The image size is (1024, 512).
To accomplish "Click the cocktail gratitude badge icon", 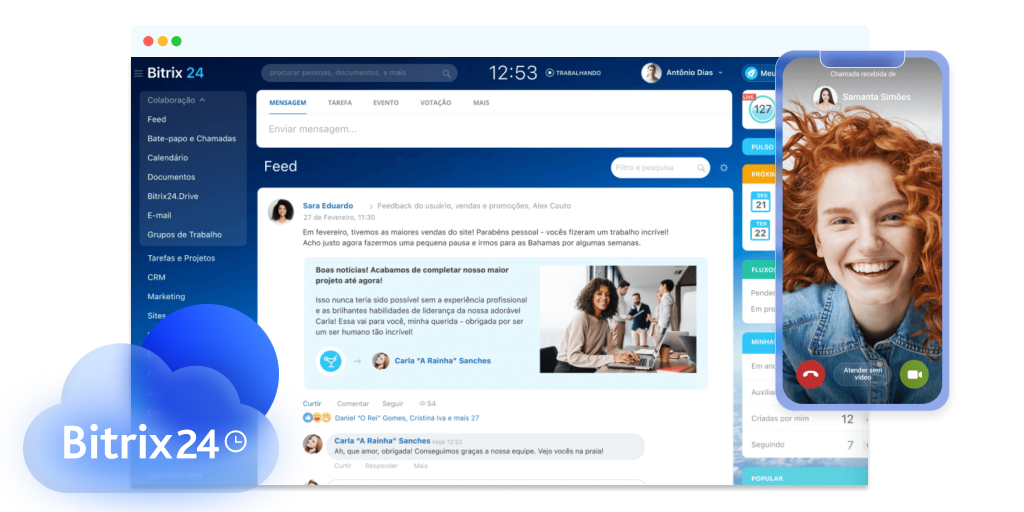I will click(330, 361).
